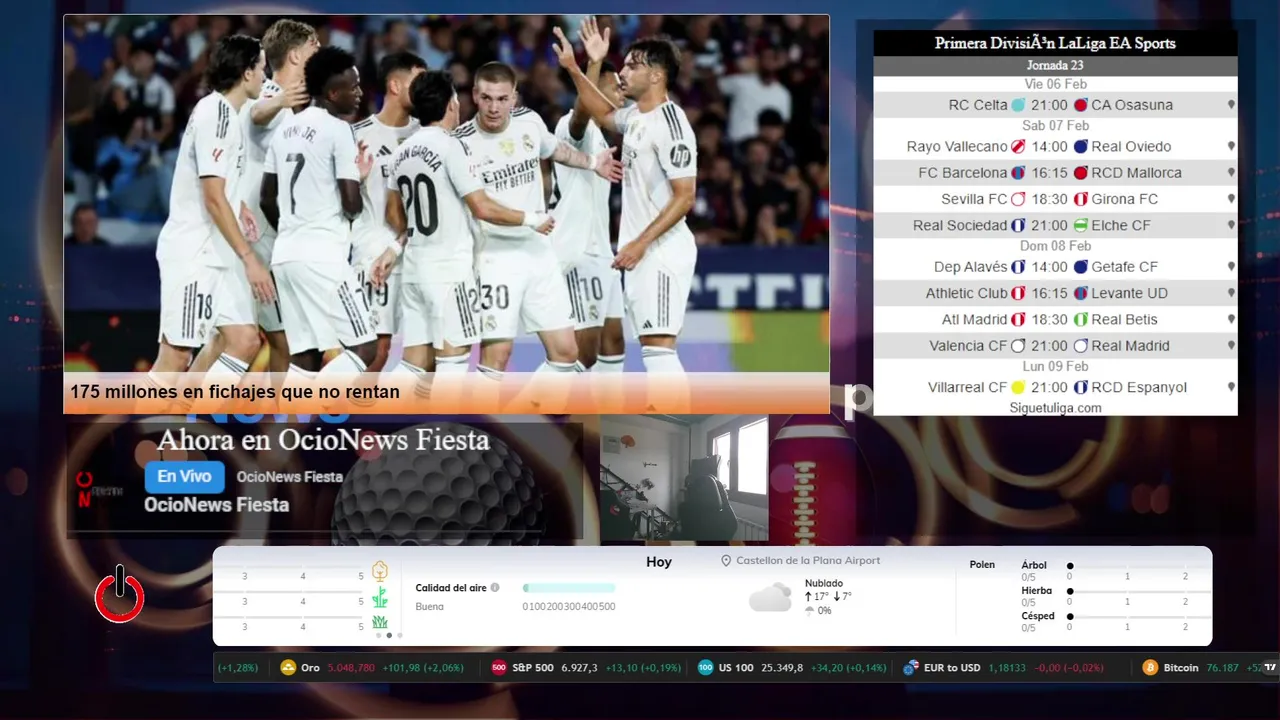Open the Girona FC crest icon
This screenshot has width=1280, height=720.
pos(1081,199)
